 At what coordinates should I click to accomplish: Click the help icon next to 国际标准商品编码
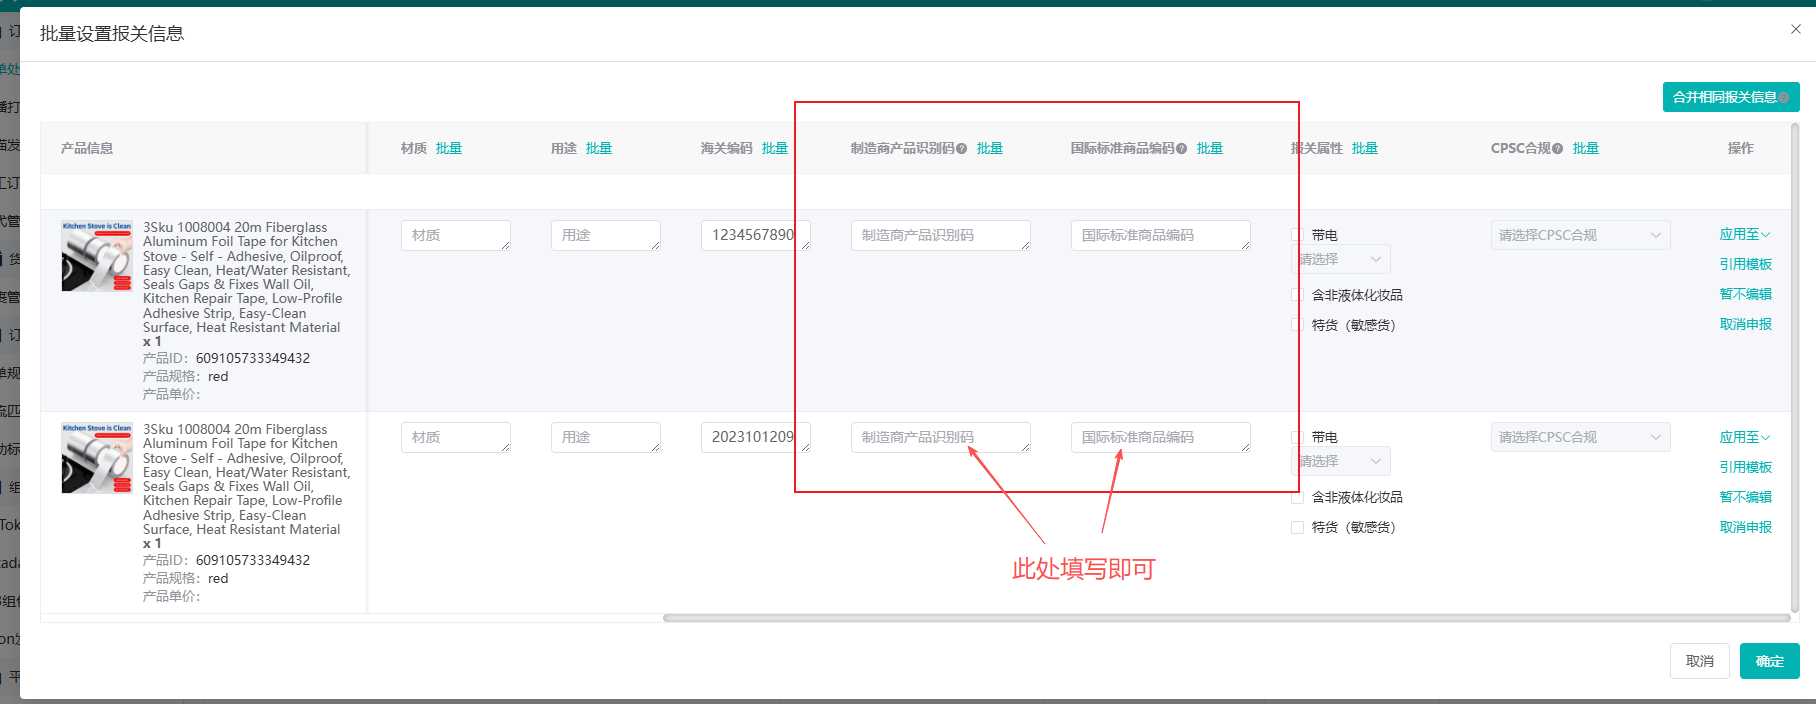[1181, 149]
